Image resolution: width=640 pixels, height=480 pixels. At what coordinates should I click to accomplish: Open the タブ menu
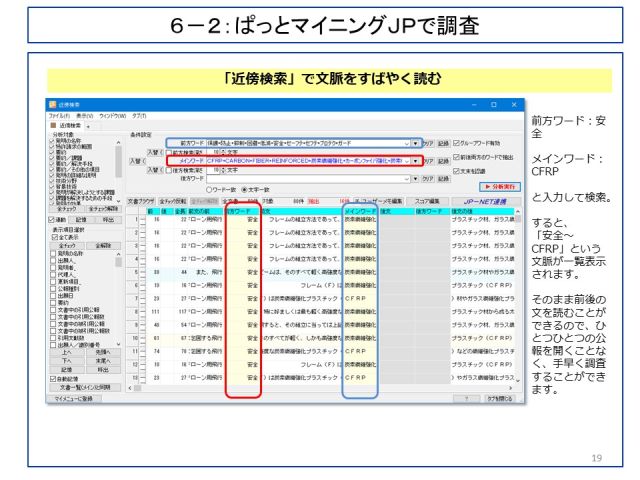(139, 116)
